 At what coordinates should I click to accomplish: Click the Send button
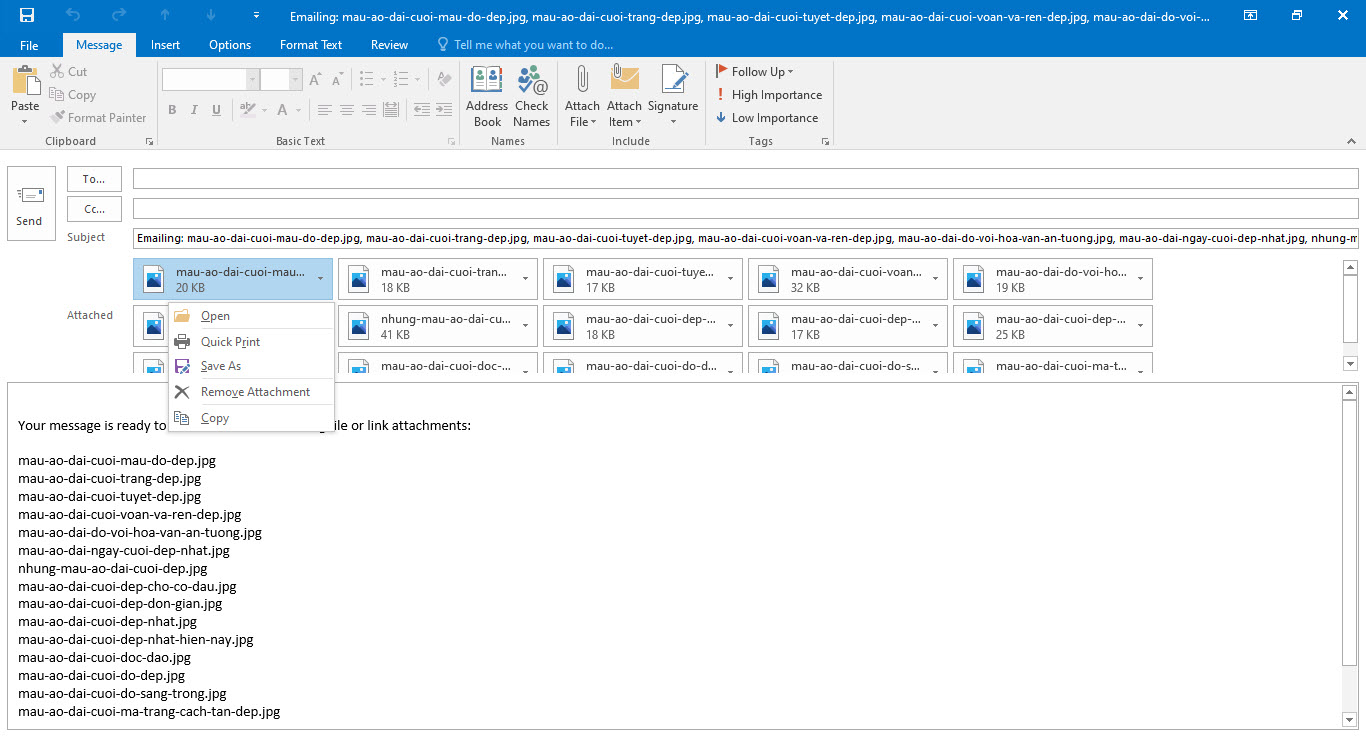coord(29,203)
